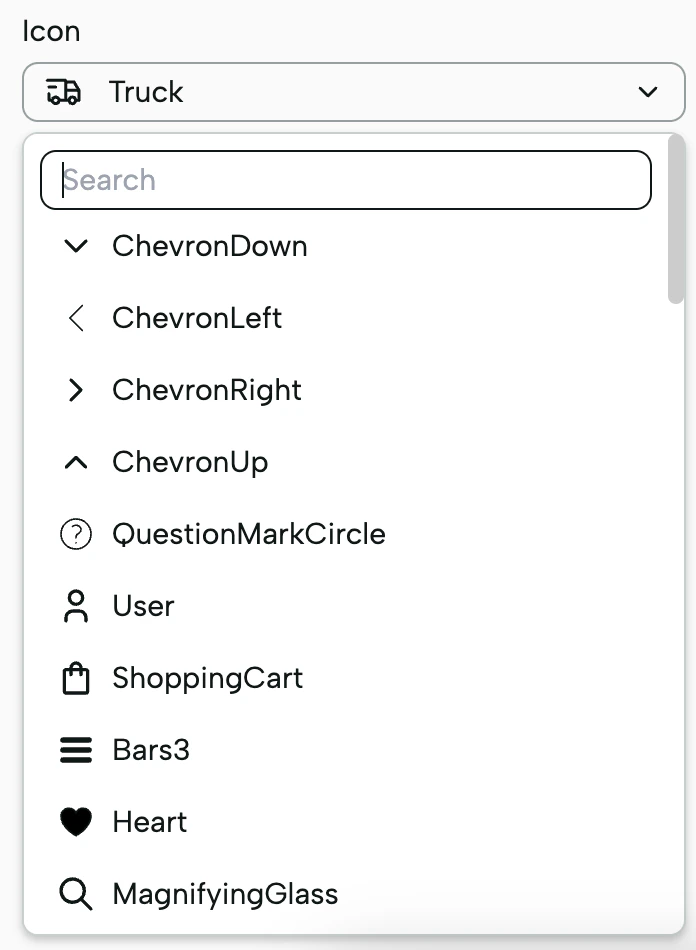The height and width of the screenshot is (950, 696).
Task: Select the ChevronUp entry
Action: click(x=191, y=462)
